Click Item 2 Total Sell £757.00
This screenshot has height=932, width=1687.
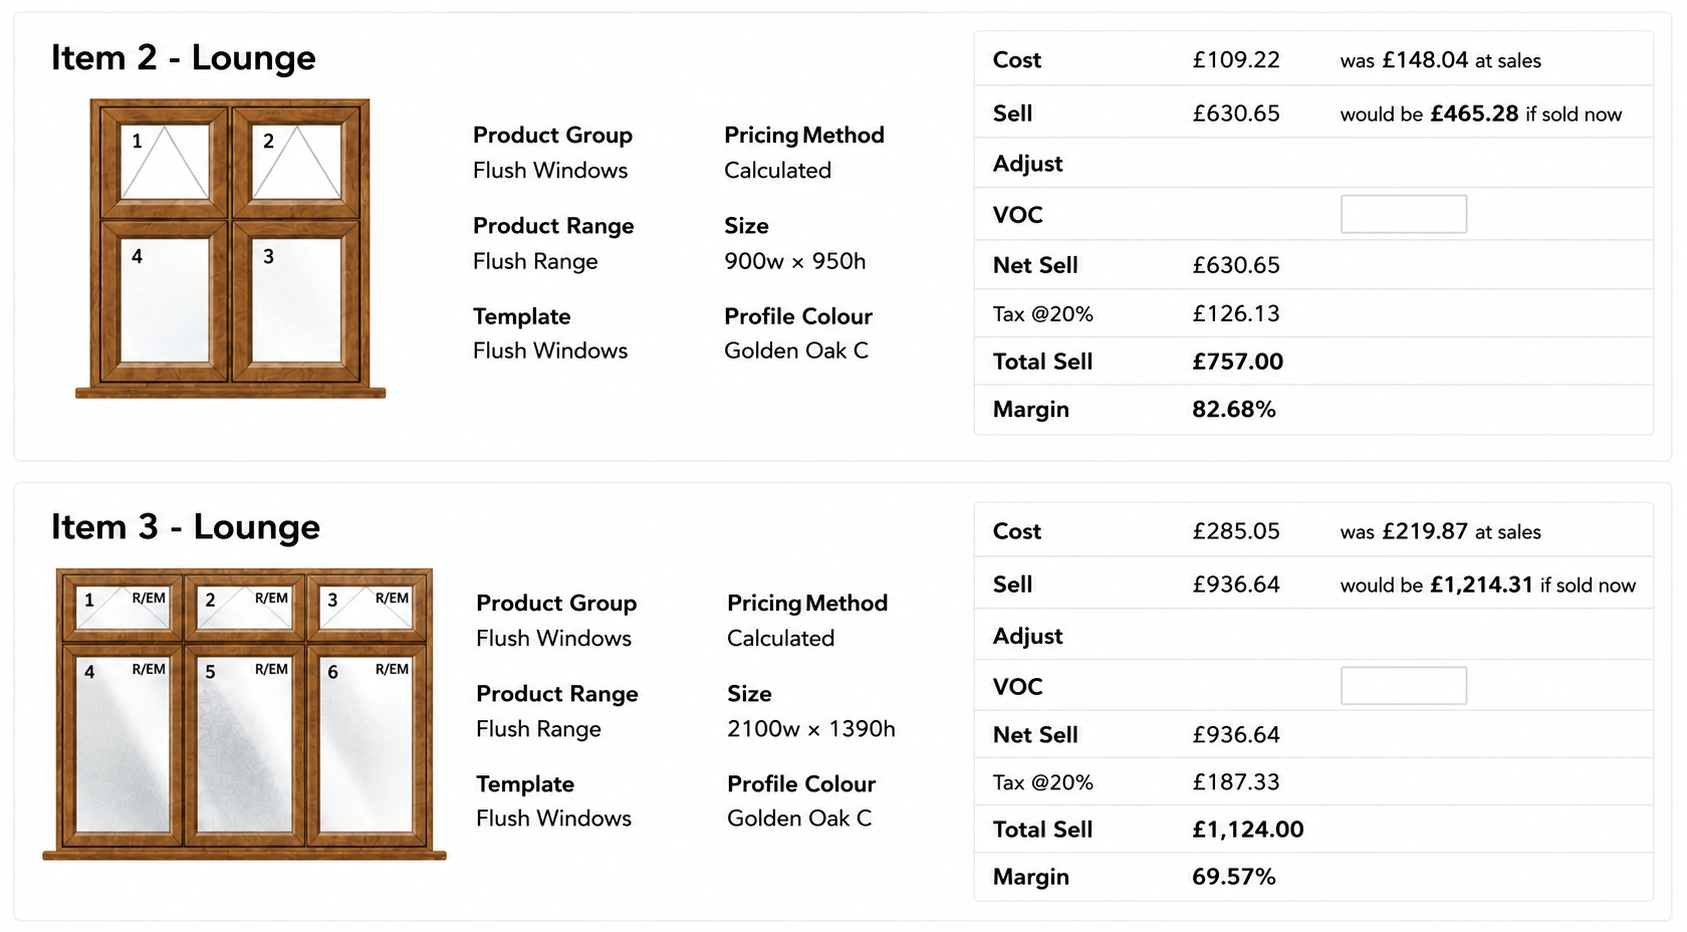coord(1238,362)
